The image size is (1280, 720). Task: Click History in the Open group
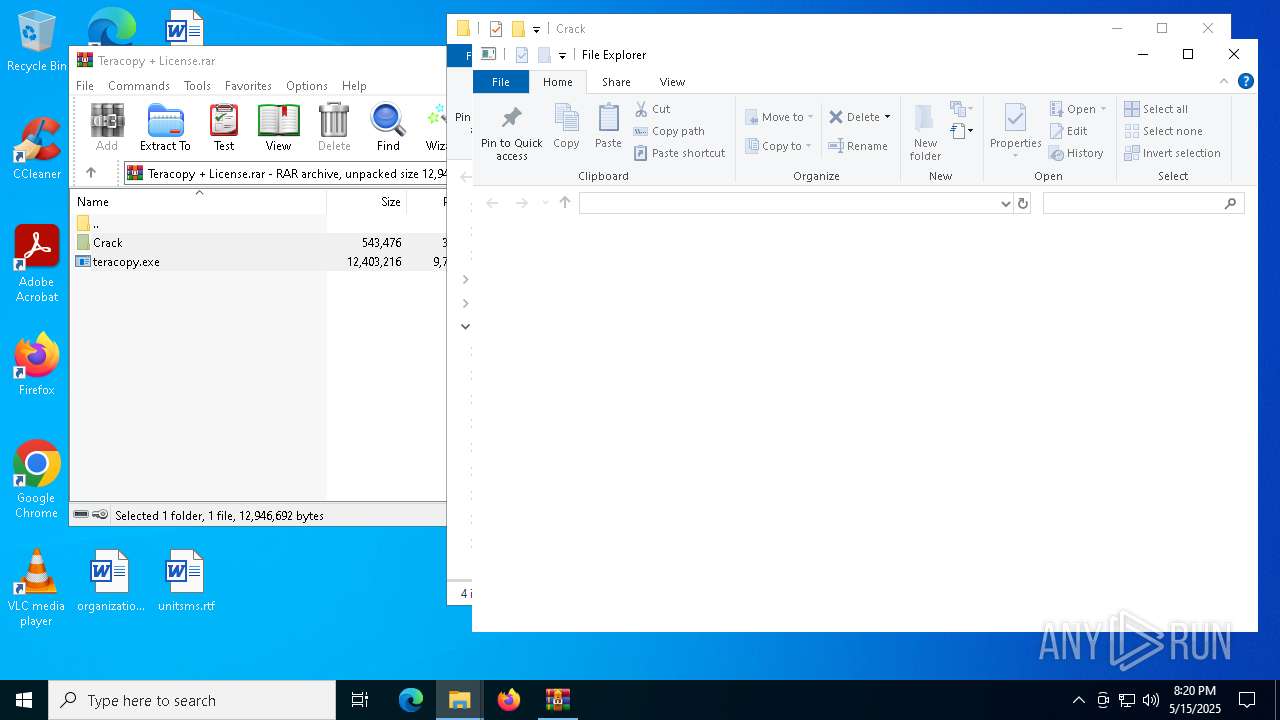point(1076,153)
